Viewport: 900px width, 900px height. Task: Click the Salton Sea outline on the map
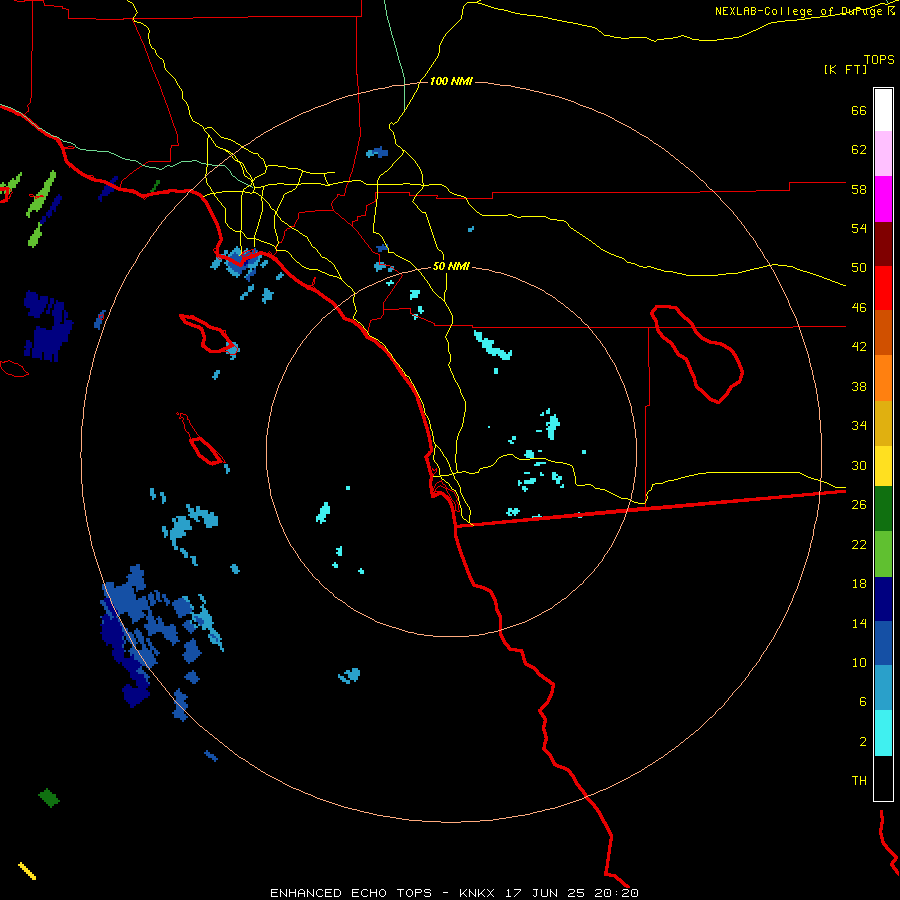click(697, 354)
